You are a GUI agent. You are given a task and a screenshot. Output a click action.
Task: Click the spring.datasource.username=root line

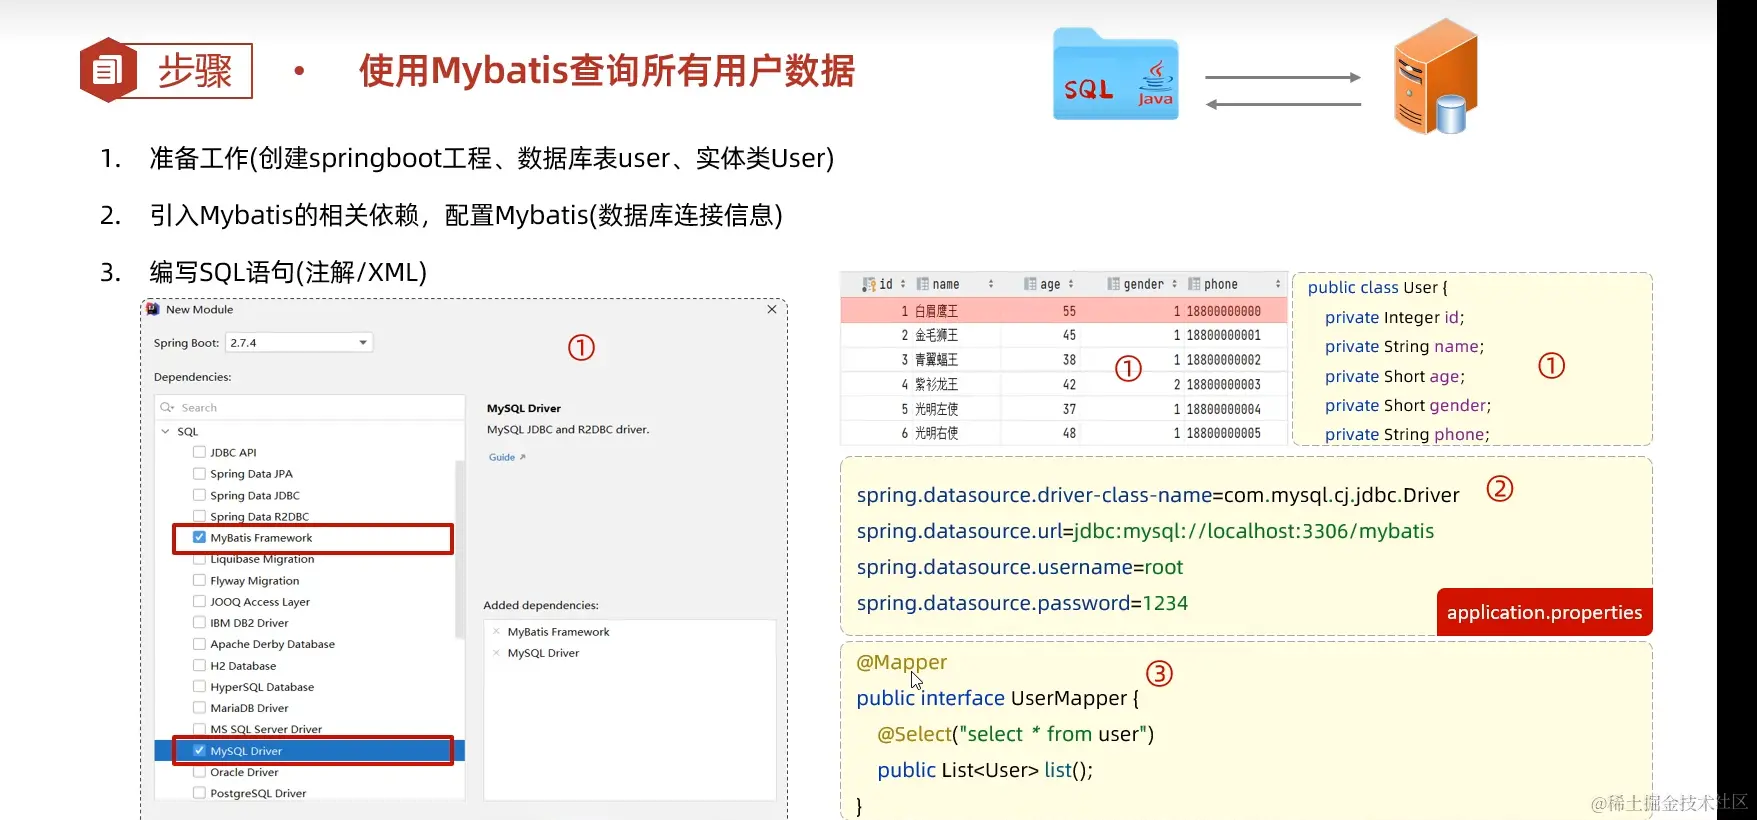pyautogui.click(x=1019, y=567)
